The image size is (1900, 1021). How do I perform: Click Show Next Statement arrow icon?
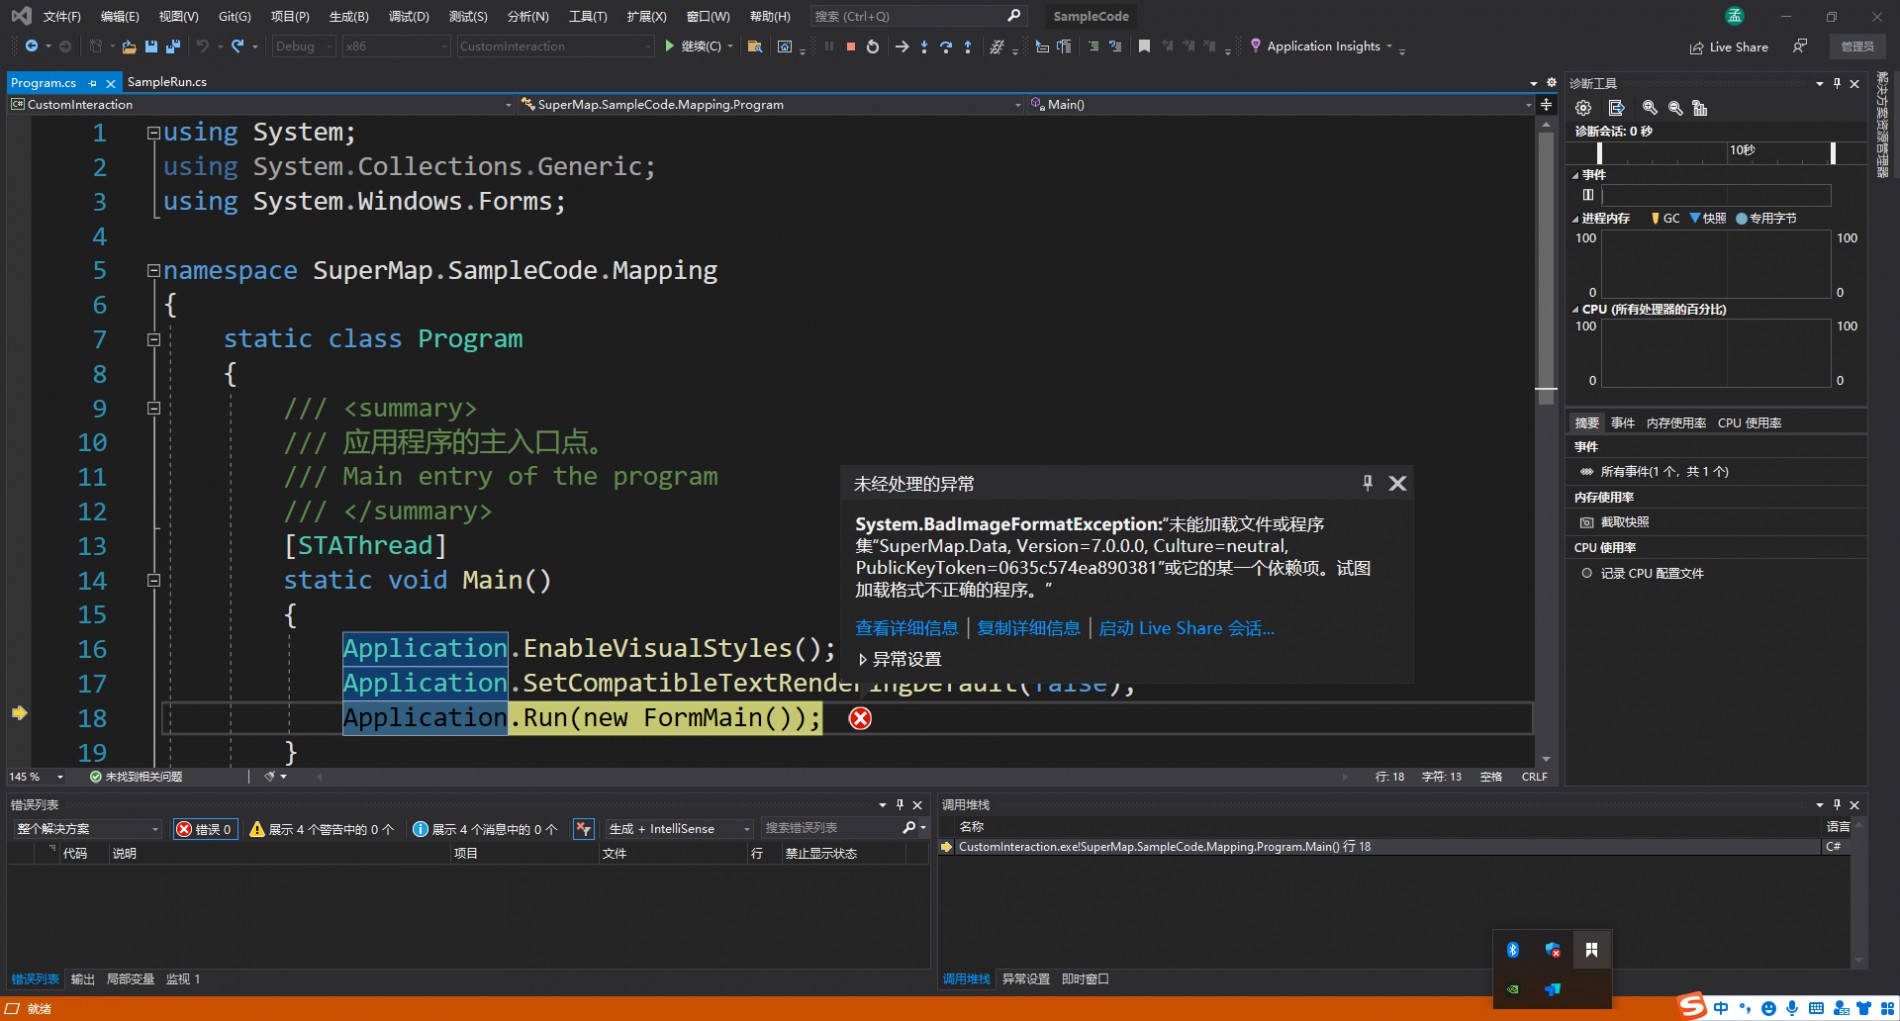pyautogui.click(x=902, y=46)
